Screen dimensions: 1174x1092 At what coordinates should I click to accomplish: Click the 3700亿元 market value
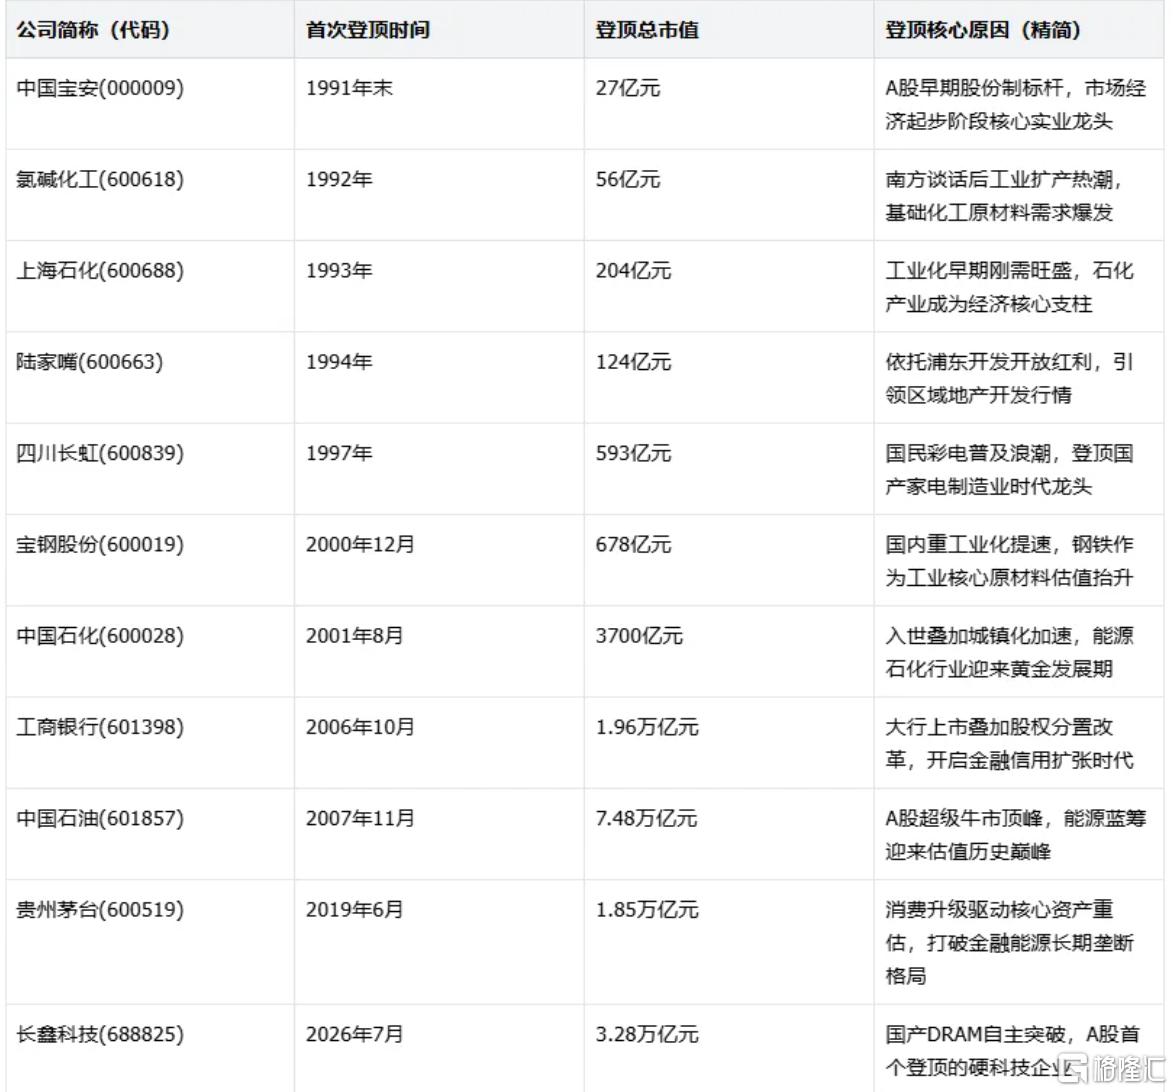[x=639, y=637]
